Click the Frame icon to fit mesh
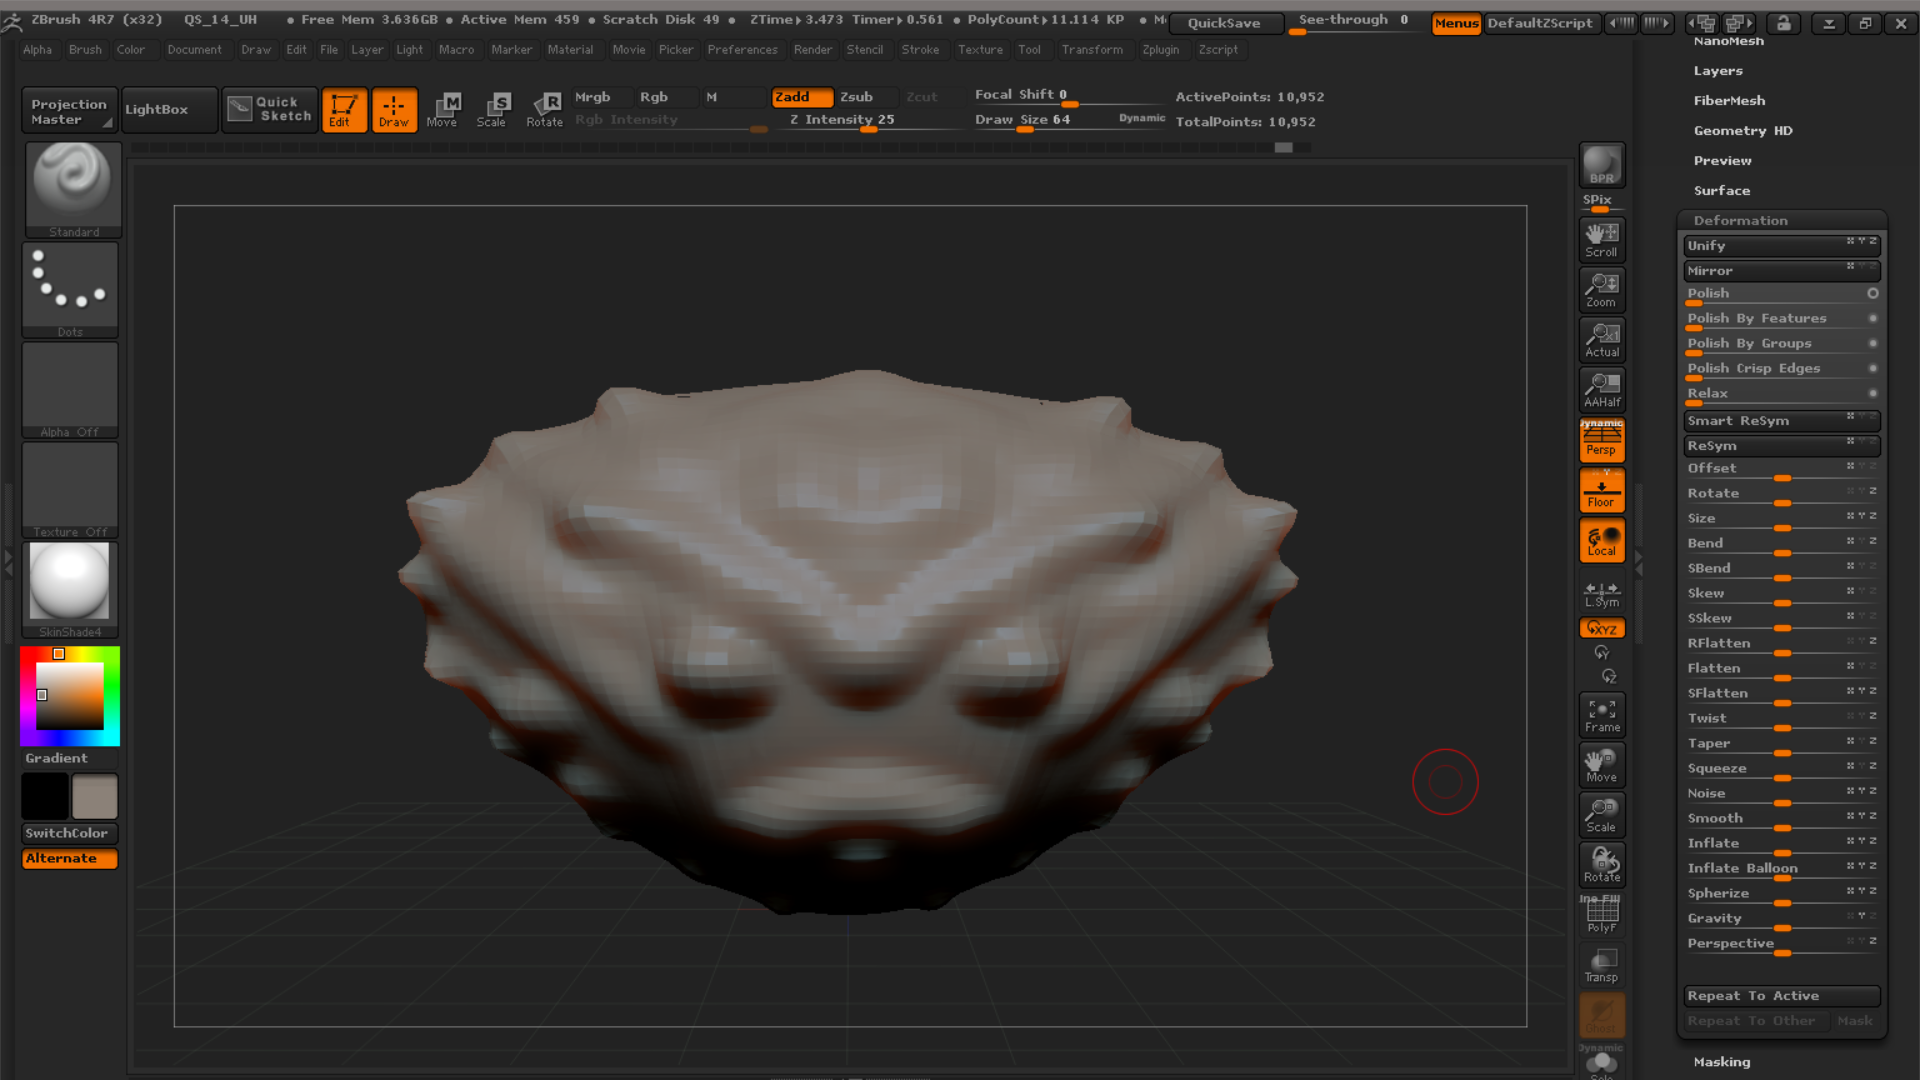 [1601, 713]
